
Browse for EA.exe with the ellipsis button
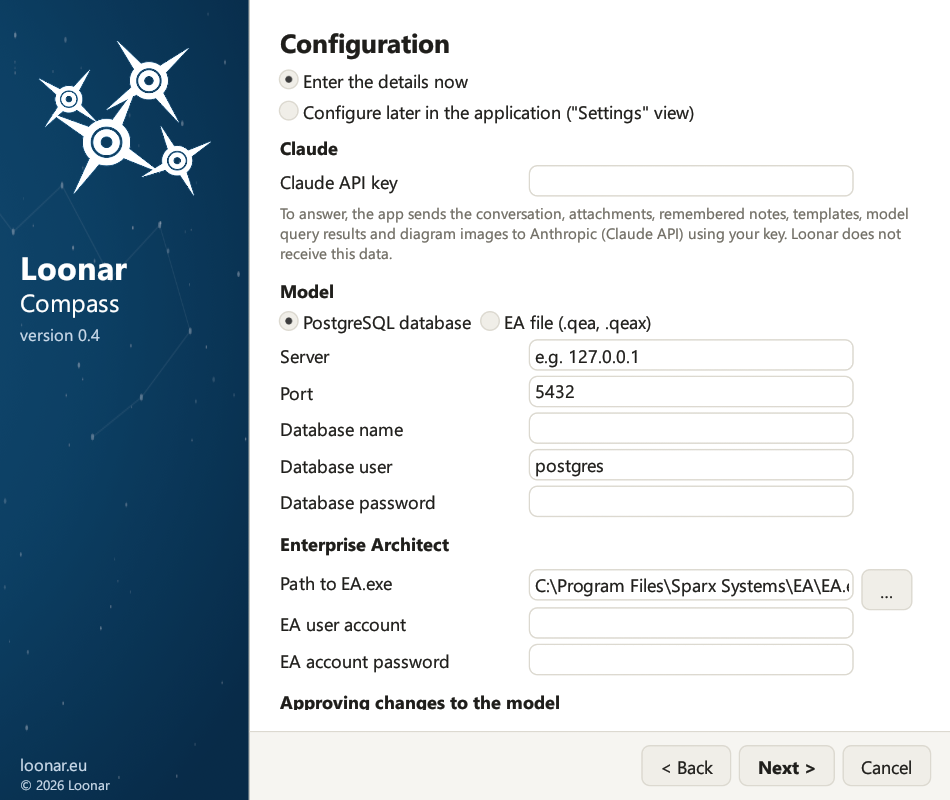(x=886, y=589)
